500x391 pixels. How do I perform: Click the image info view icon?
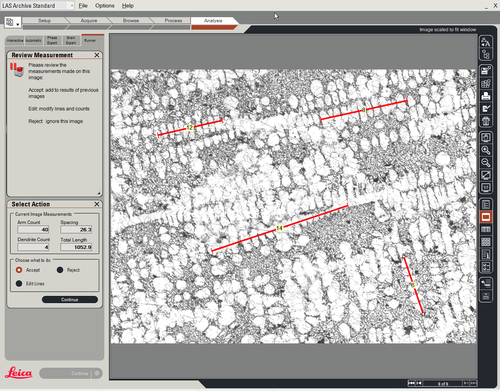coord(486,254)
